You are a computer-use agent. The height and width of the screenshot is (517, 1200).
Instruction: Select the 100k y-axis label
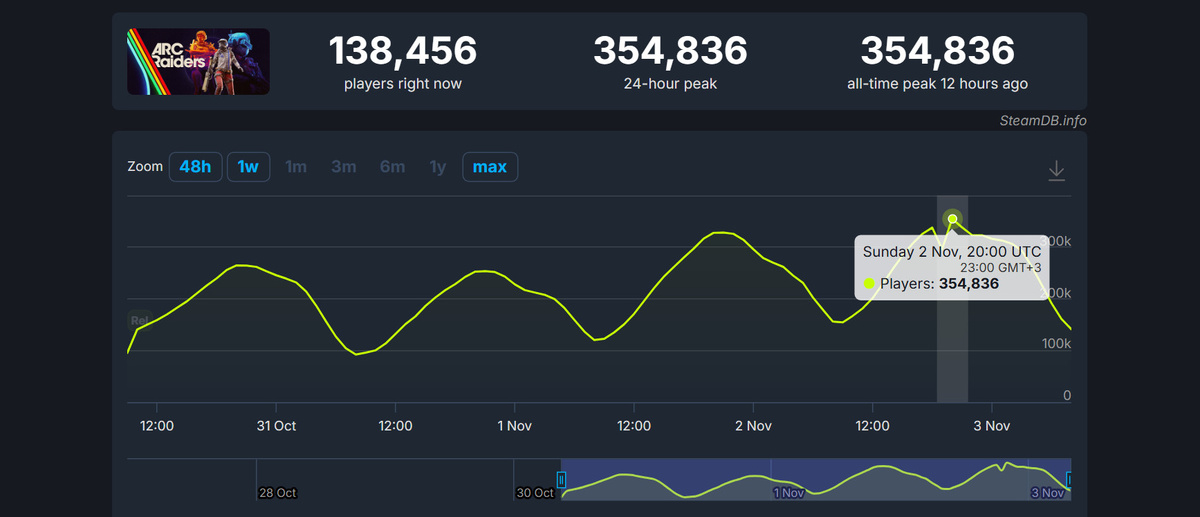(x=1056, y=344)
